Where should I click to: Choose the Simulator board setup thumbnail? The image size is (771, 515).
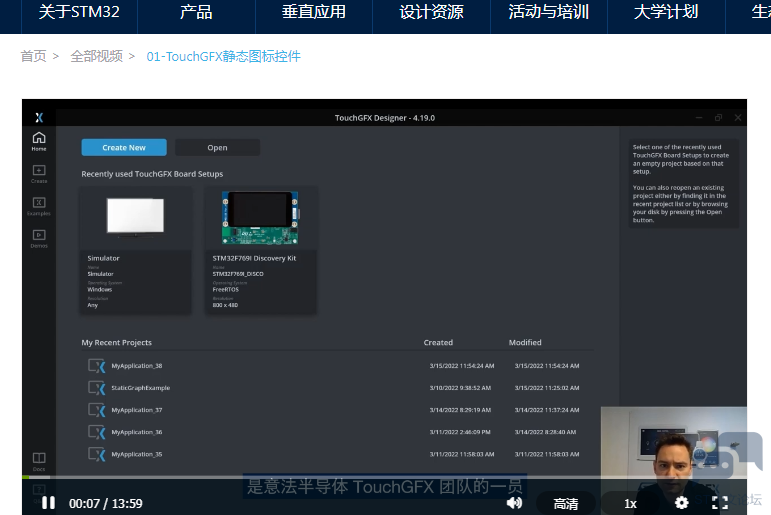click(x=136, y=216)
